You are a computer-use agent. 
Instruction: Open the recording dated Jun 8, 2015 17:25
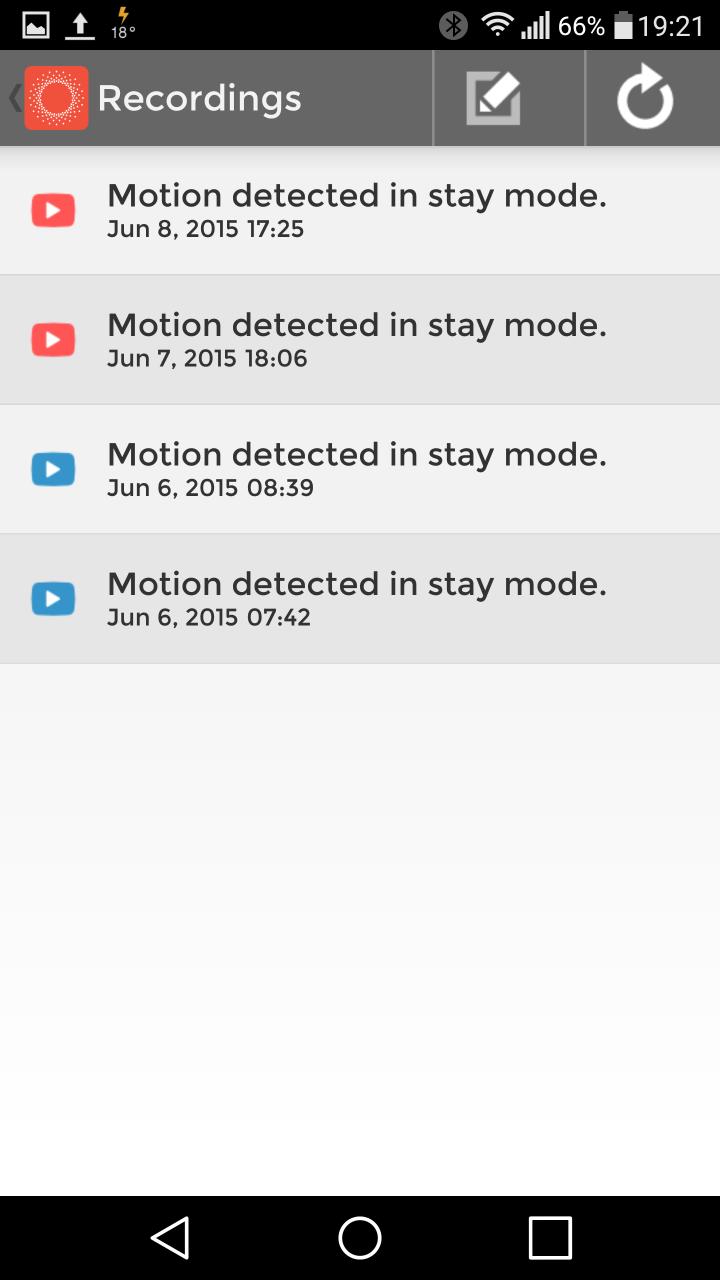(x=360, y=211)
